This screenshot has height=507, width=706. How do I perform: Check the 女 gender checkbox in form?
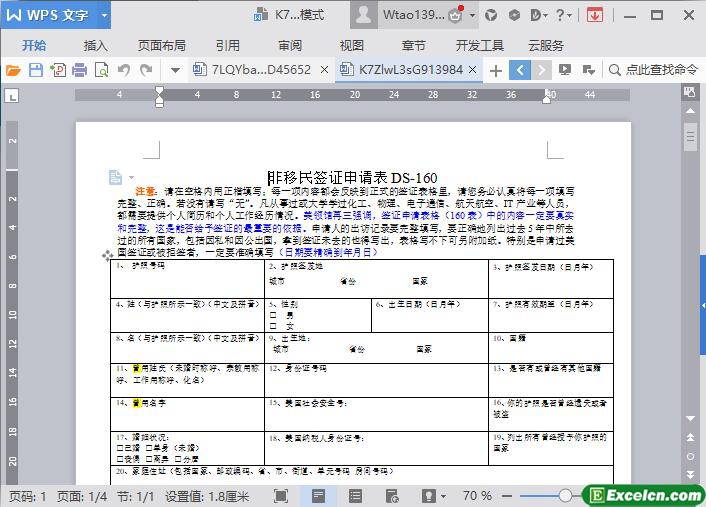click(272, 326)
